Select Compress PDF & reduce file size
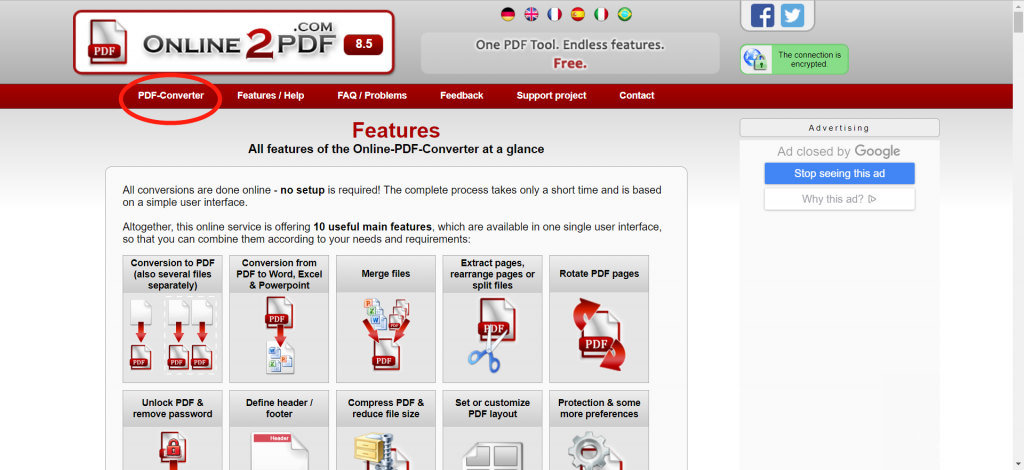The height and width of the screenshot is (470, 1024). (385, 430)
